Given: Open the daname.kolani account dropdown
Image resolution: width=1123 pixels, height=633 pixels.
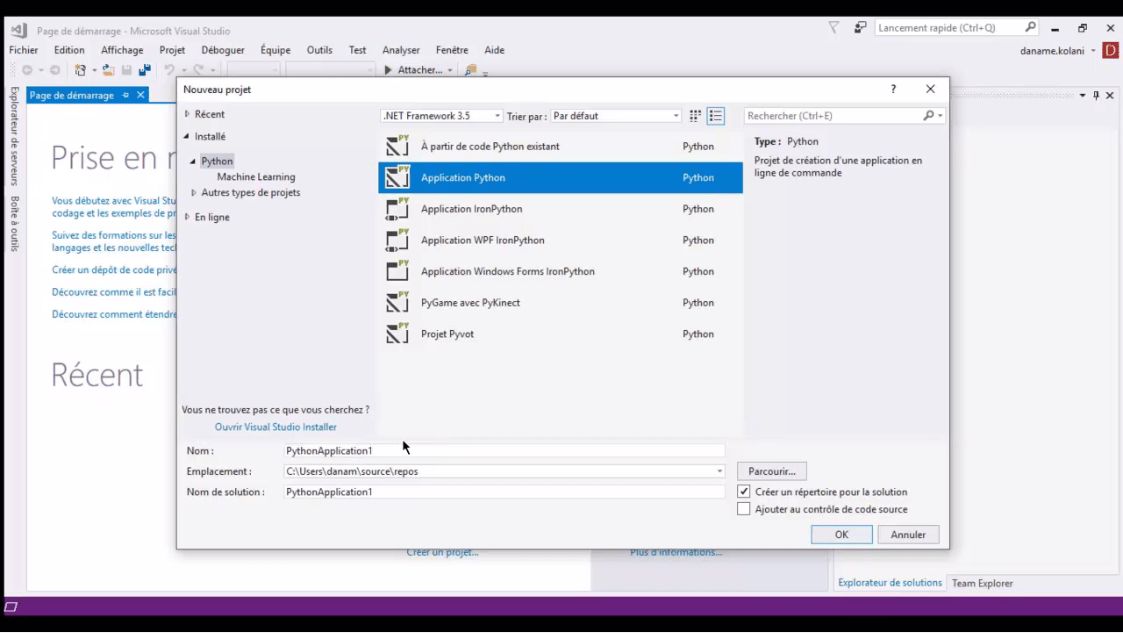Looking at the screenshot, I should click(x=1093, y=51).
